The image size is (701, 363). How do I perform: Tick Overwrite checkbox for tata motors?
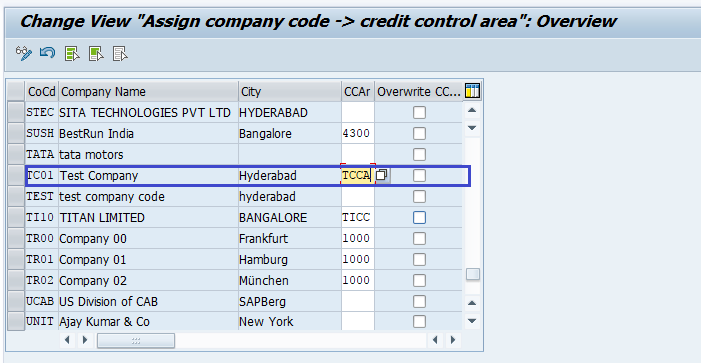(419, 155)
